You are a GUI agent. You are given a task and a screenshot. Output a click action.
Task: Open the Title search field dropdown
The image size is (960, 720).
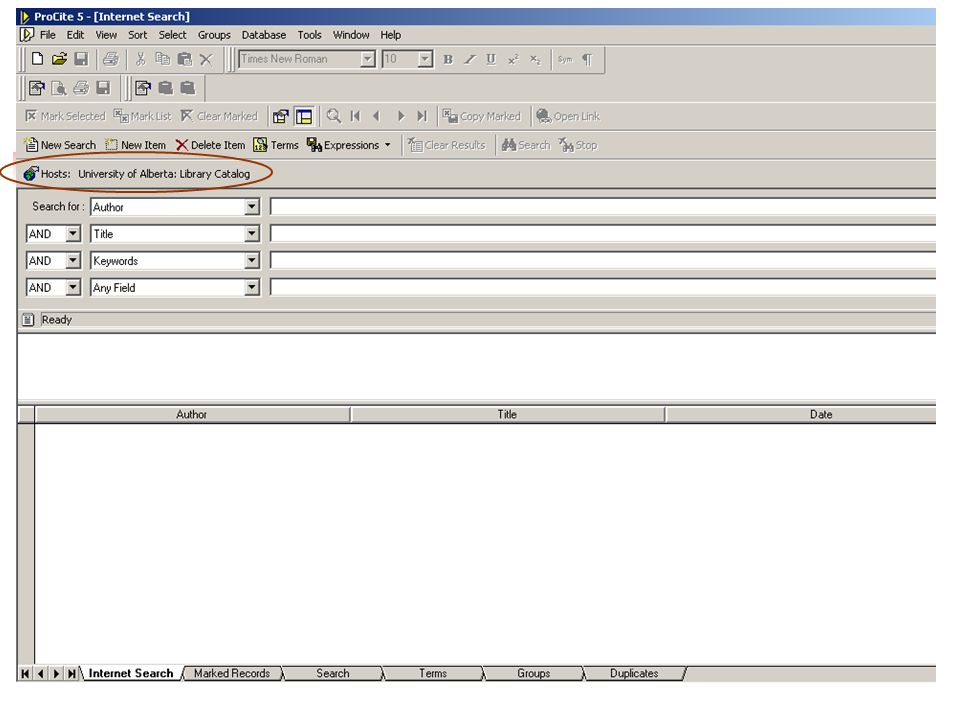(252, 234)
